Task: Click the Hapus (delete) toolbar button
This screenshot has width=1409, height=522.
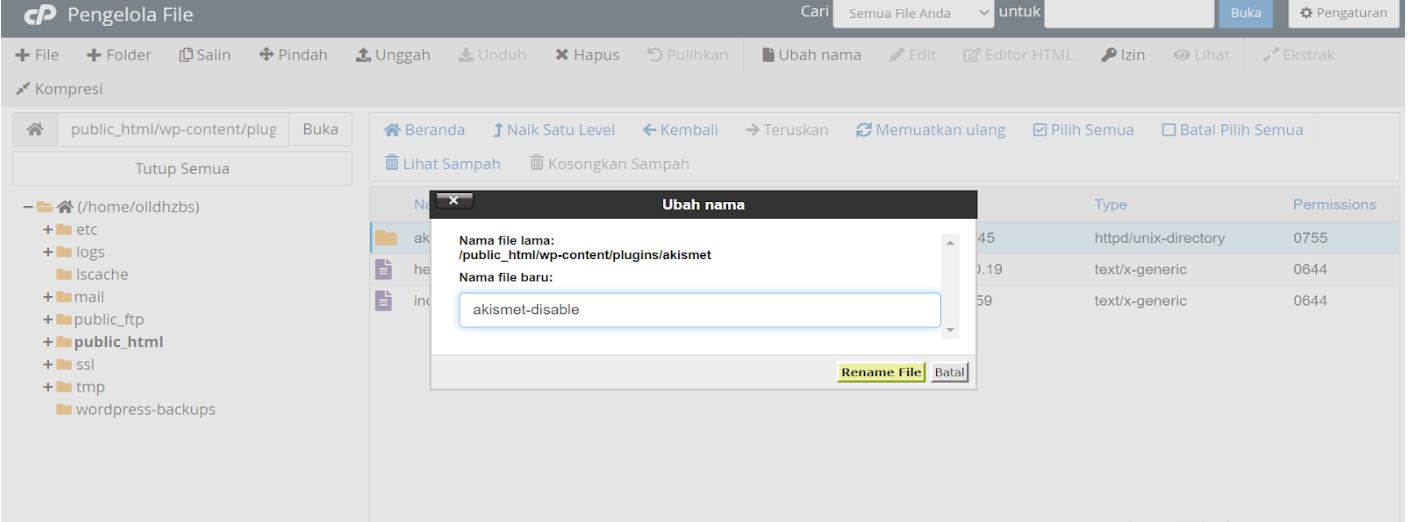Action: click(588, 53)
